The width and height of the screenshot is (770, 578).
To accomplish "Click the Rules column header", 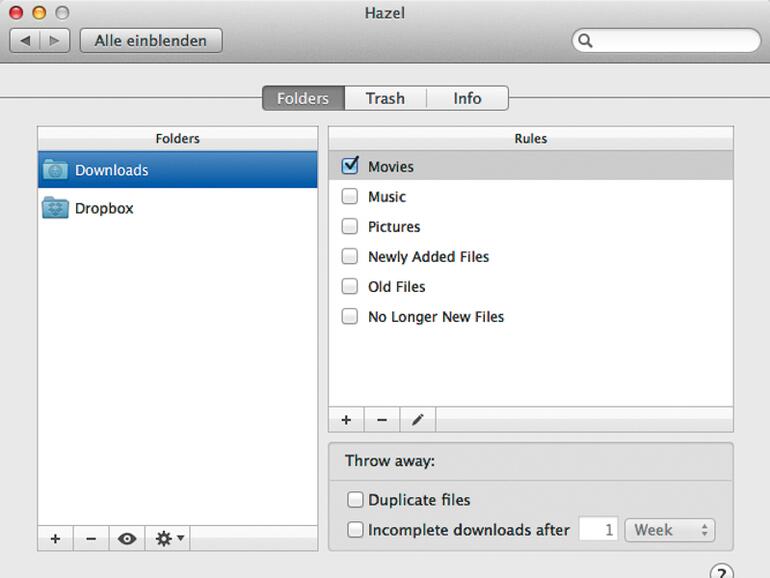I will pos(531,138).
